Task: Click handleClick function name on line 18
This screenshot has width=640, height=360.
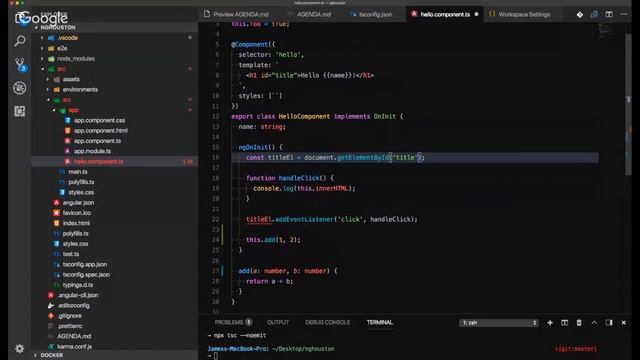Action: [x=300, y=178]
